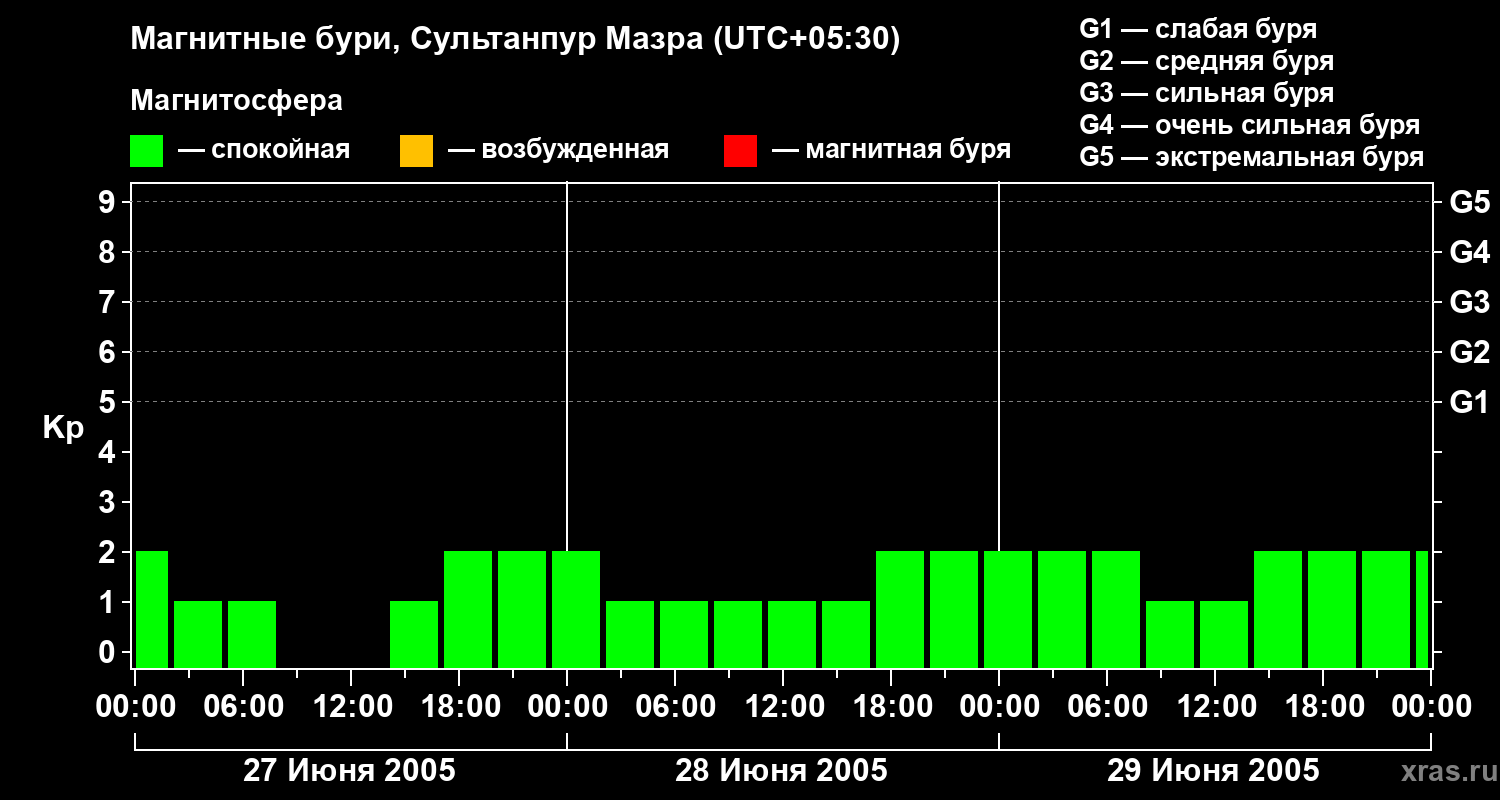Click the 'G2' right axis label
This screenshot has height=800, width=1500.
[x=1470, y=352]
